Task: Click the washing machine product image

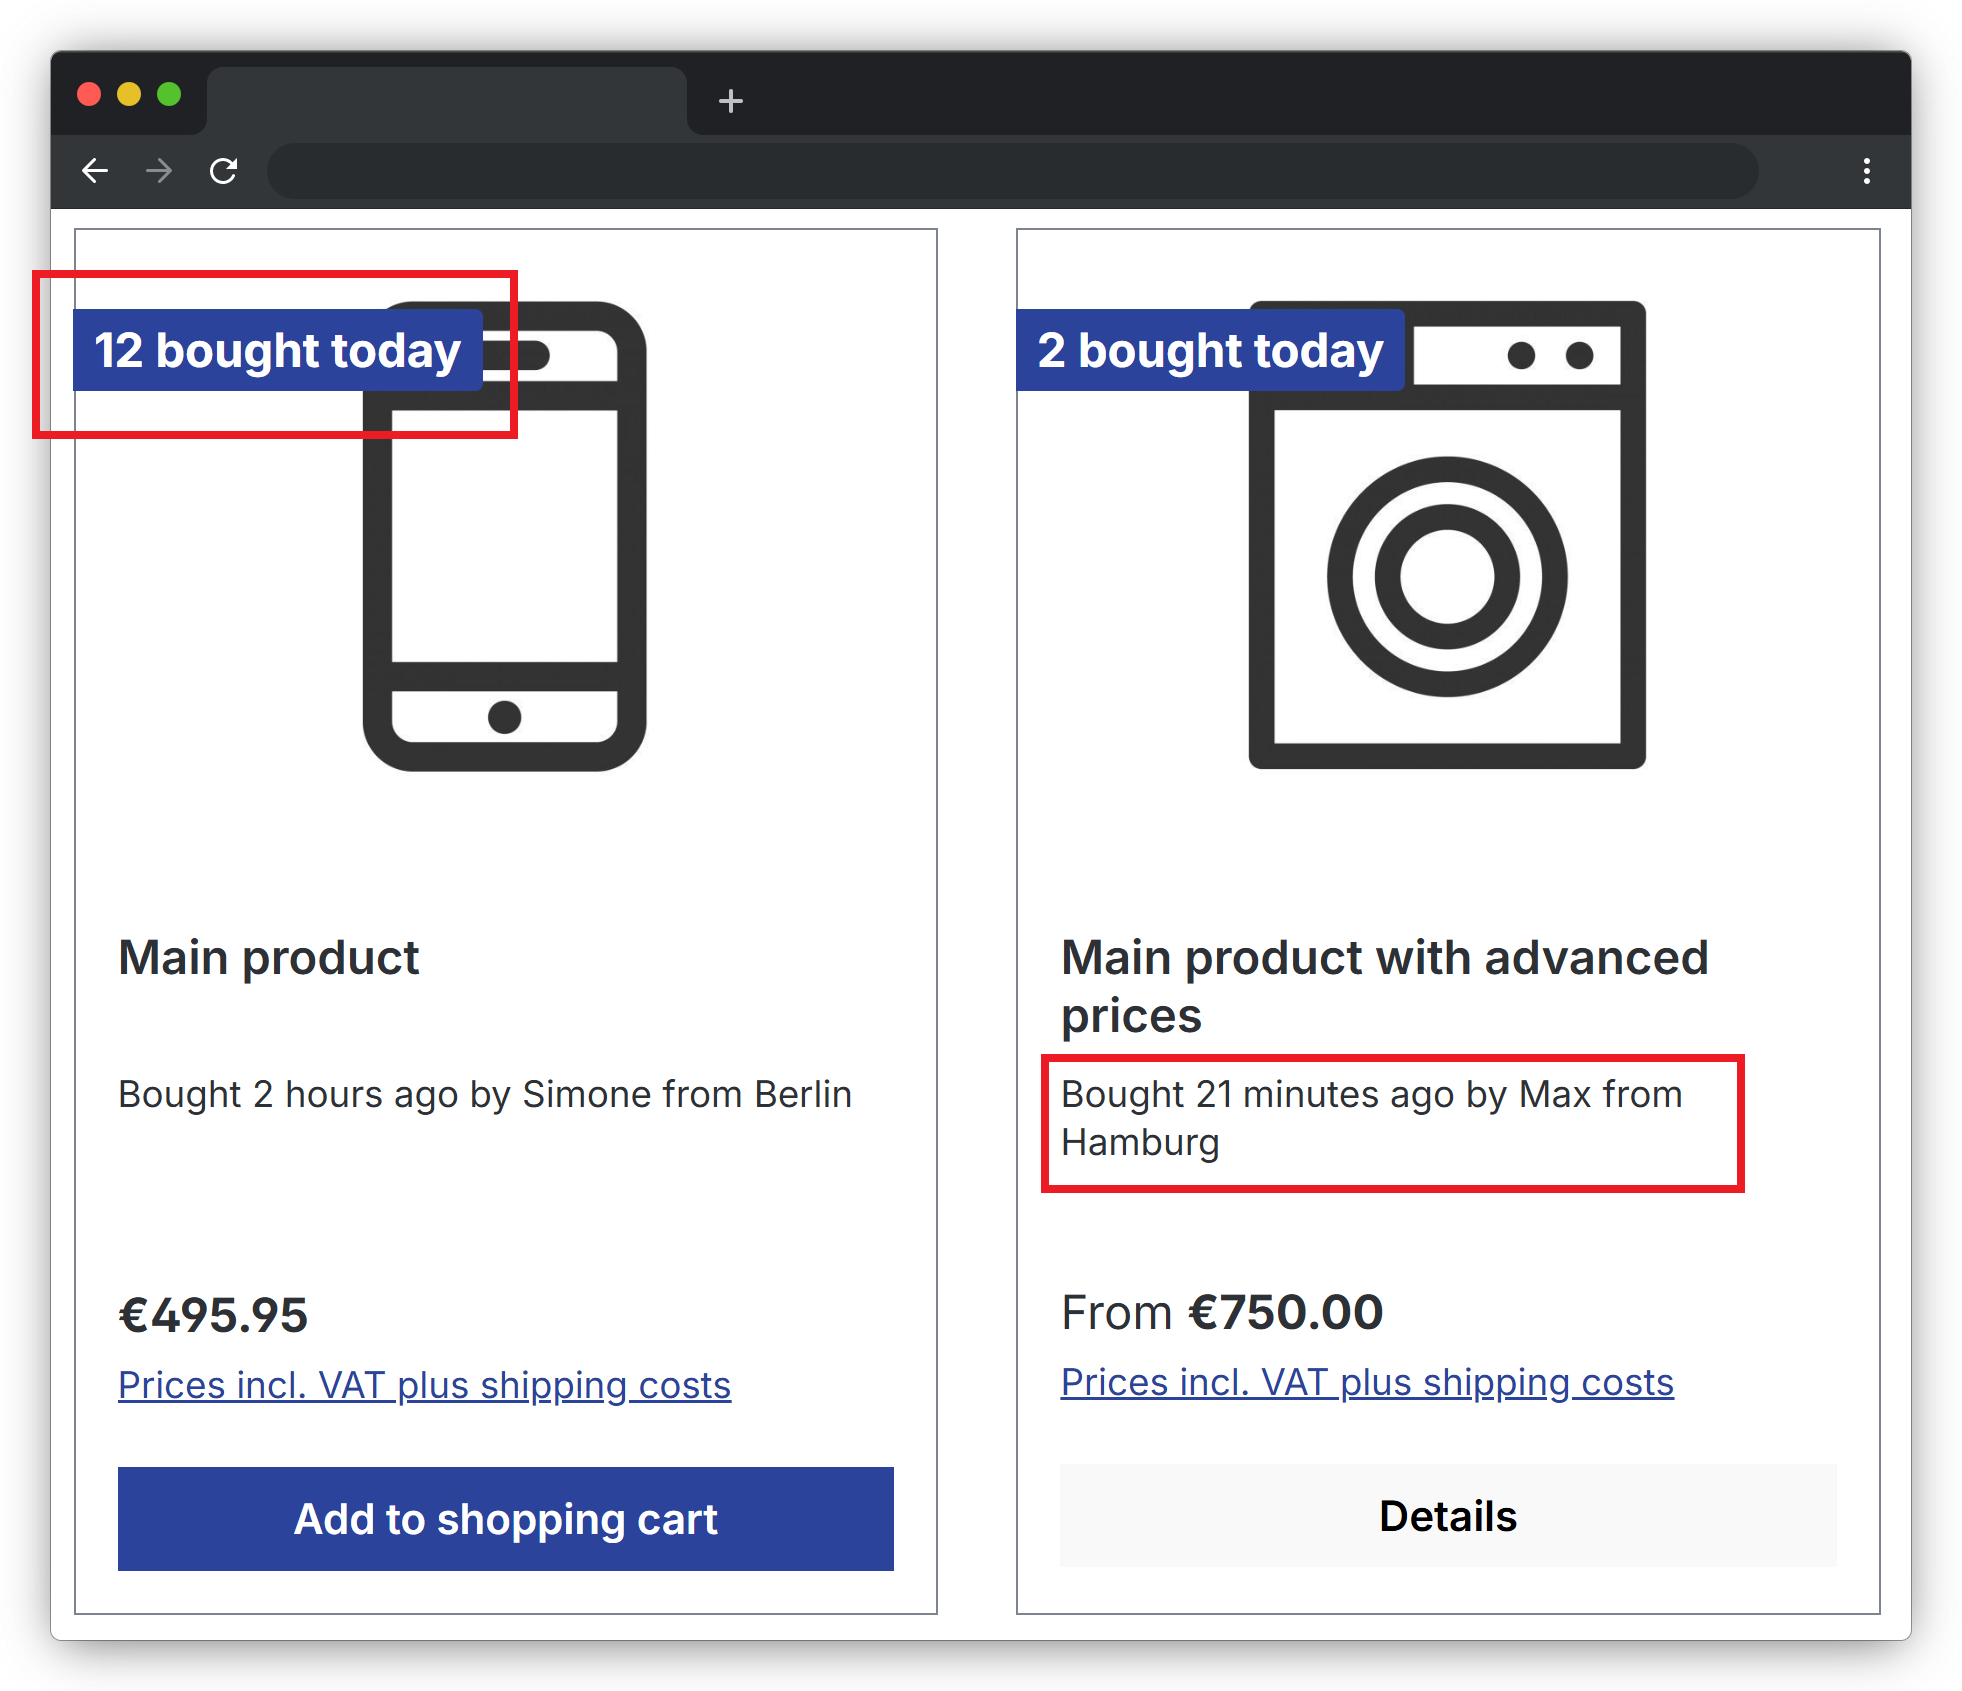Action: pos(1447,535)
